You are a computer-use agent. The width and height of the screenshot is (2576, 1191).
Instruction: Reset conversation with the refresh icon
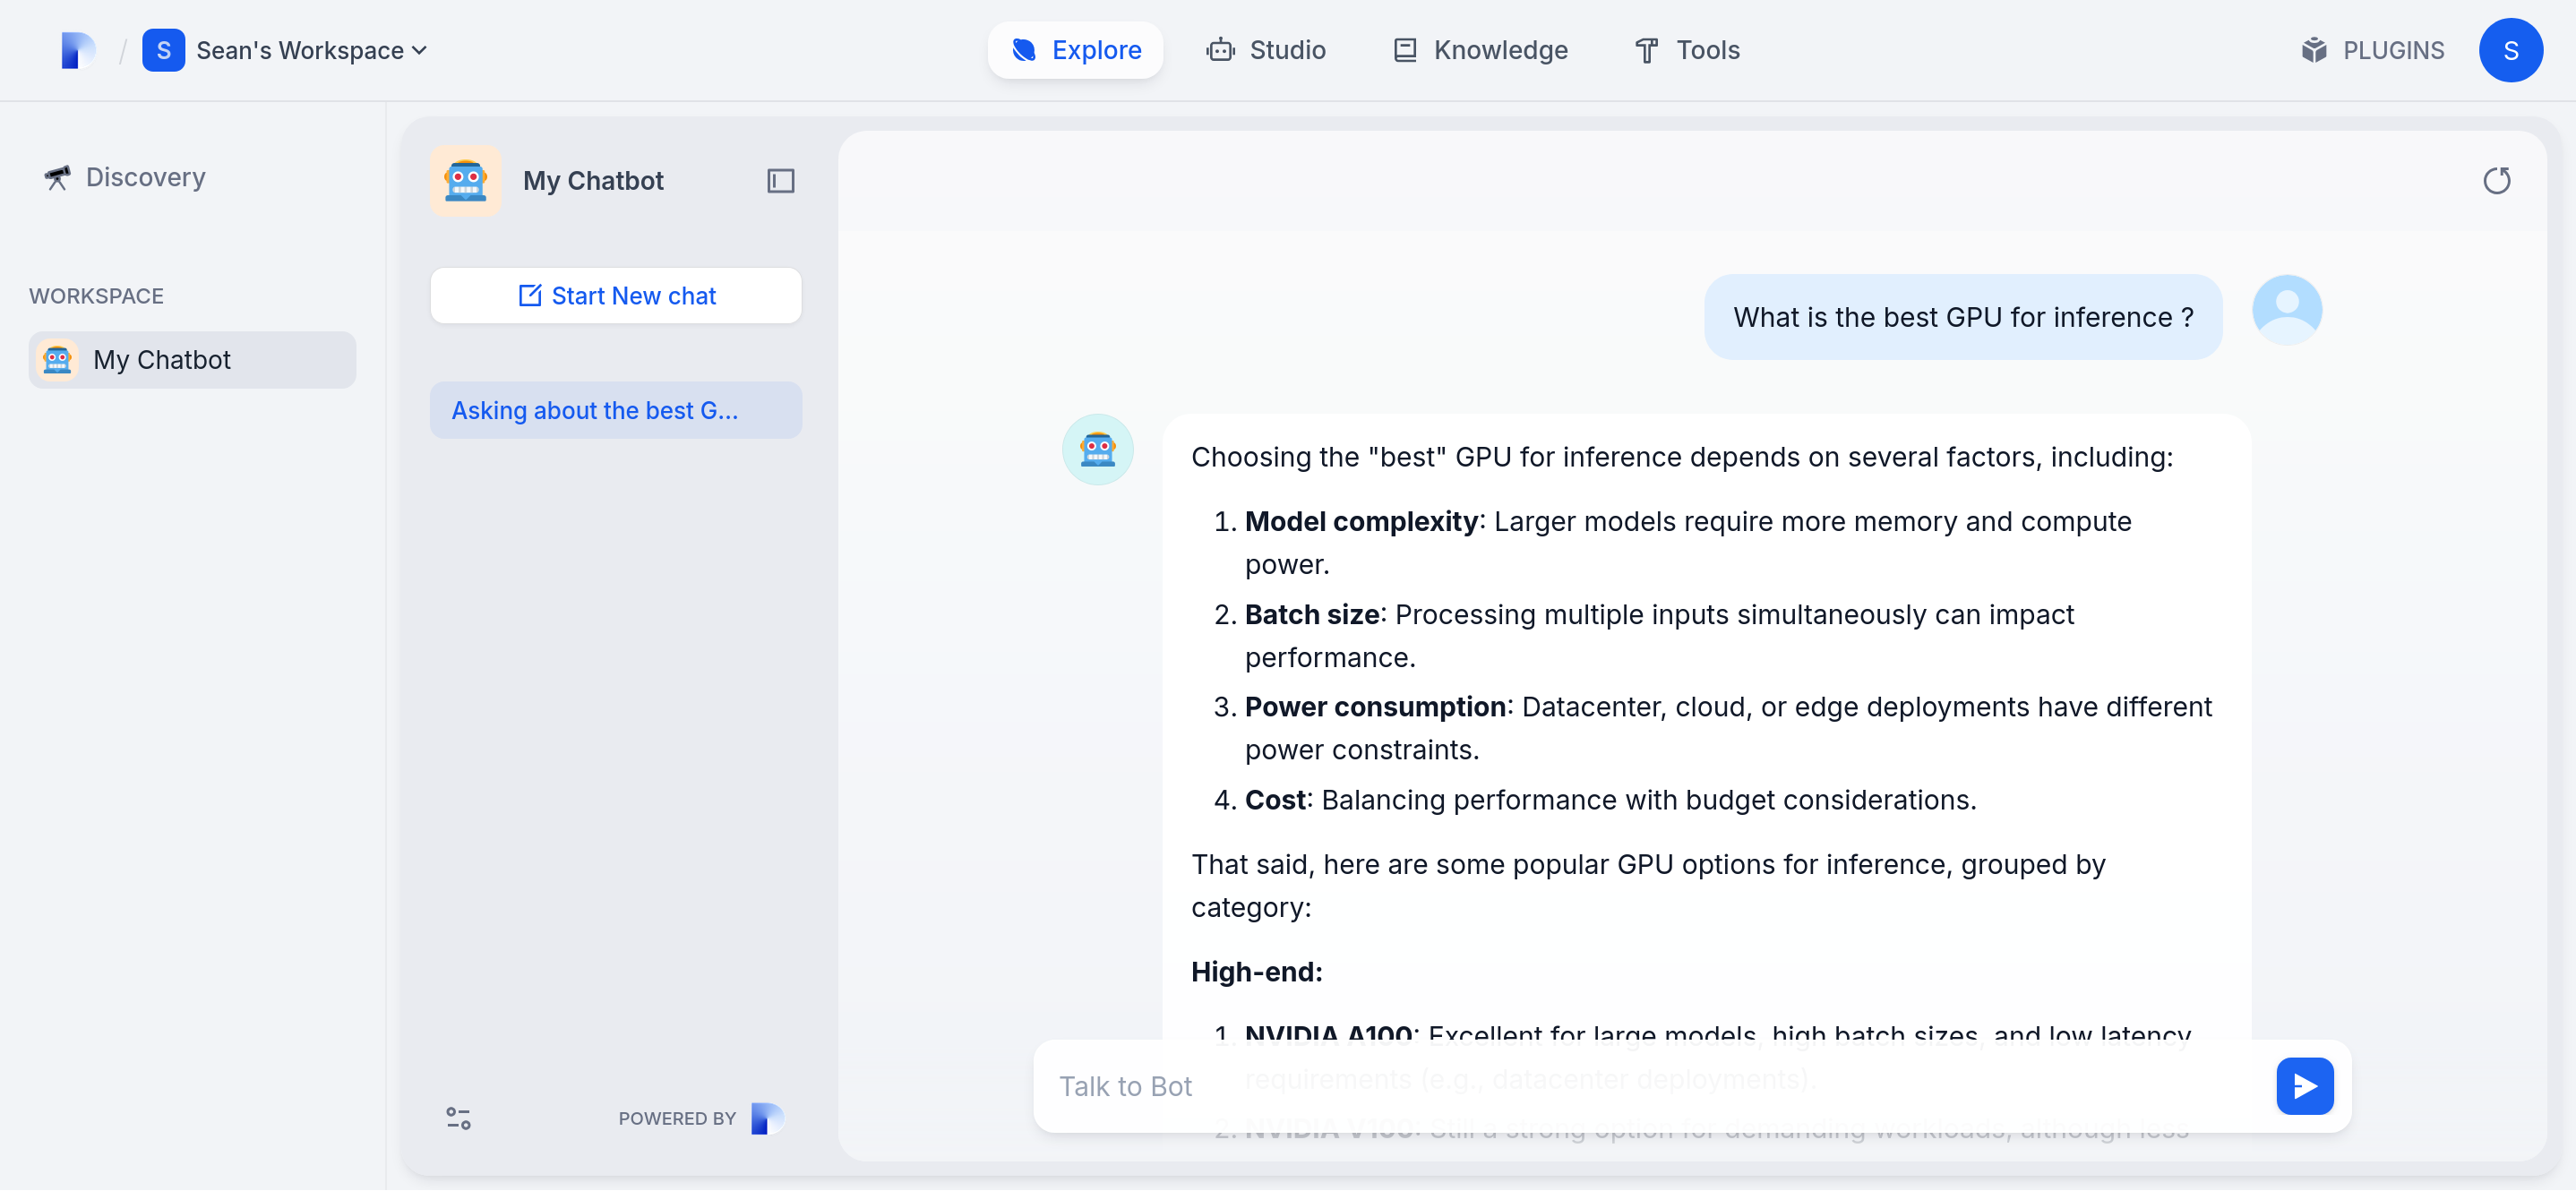pos(2496,181)
